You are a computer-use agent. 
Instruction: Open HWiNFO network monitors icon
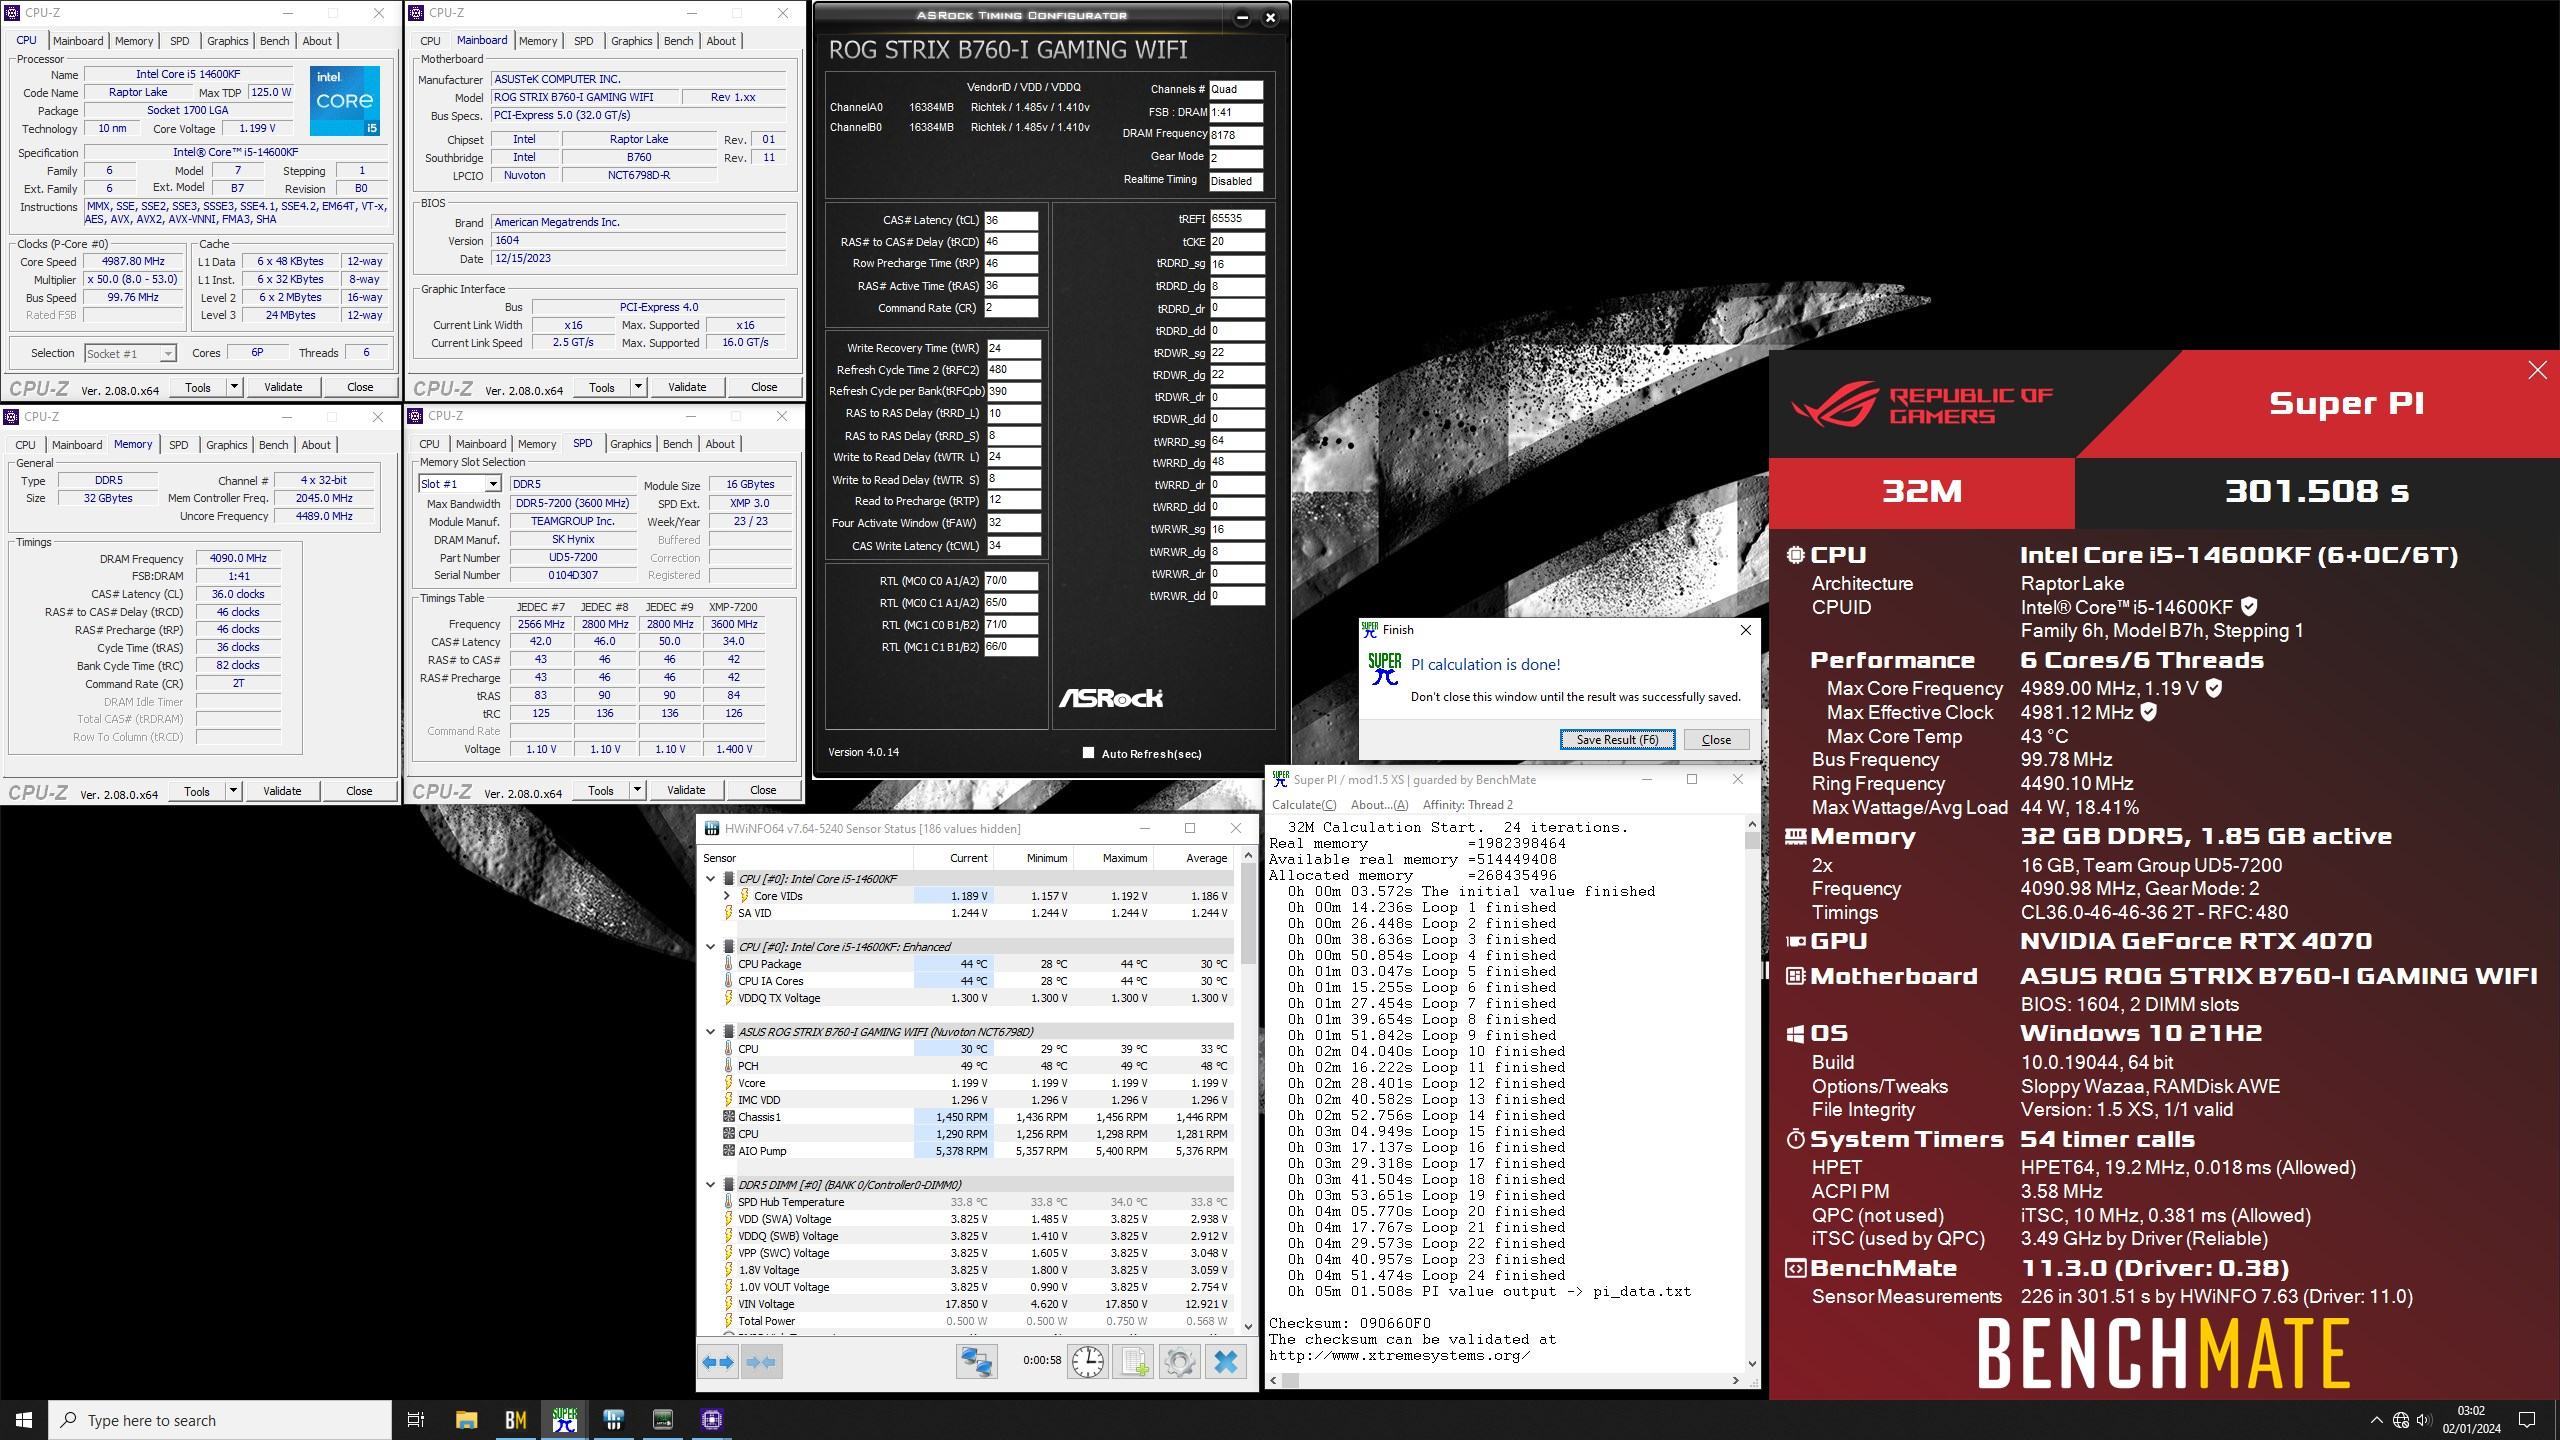[x=976, y=1362]
